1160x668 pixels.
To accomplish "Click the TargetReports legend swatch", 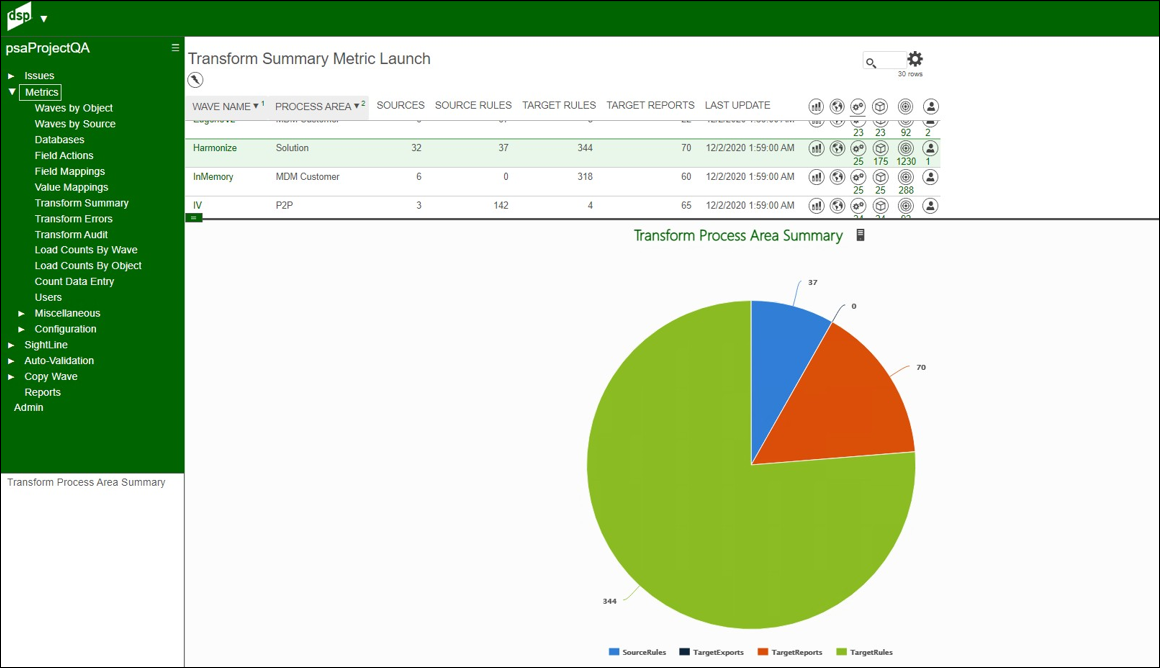I will [762, 652].
